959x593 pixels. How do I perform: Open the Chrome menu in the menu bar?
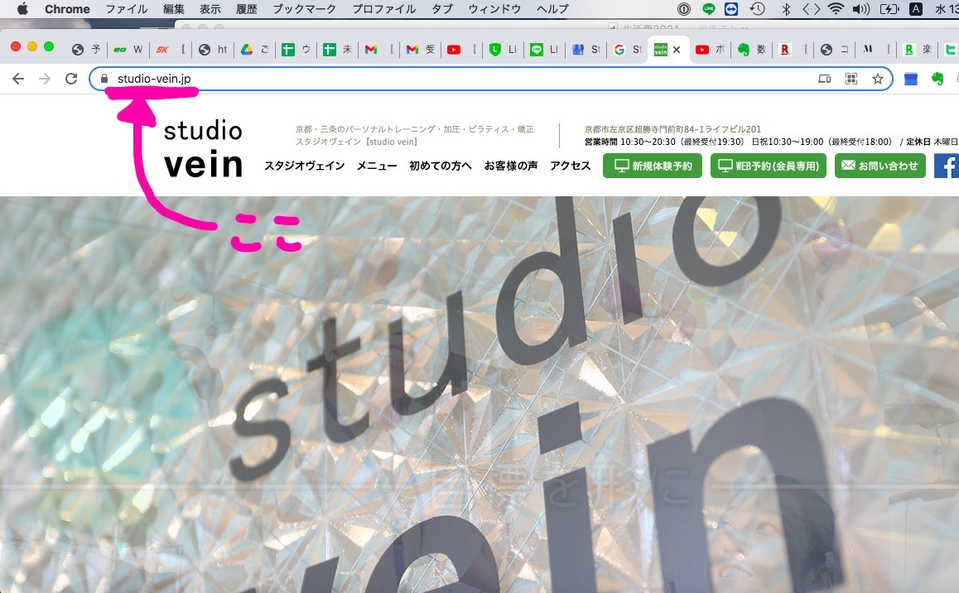(x=67, y=9)
